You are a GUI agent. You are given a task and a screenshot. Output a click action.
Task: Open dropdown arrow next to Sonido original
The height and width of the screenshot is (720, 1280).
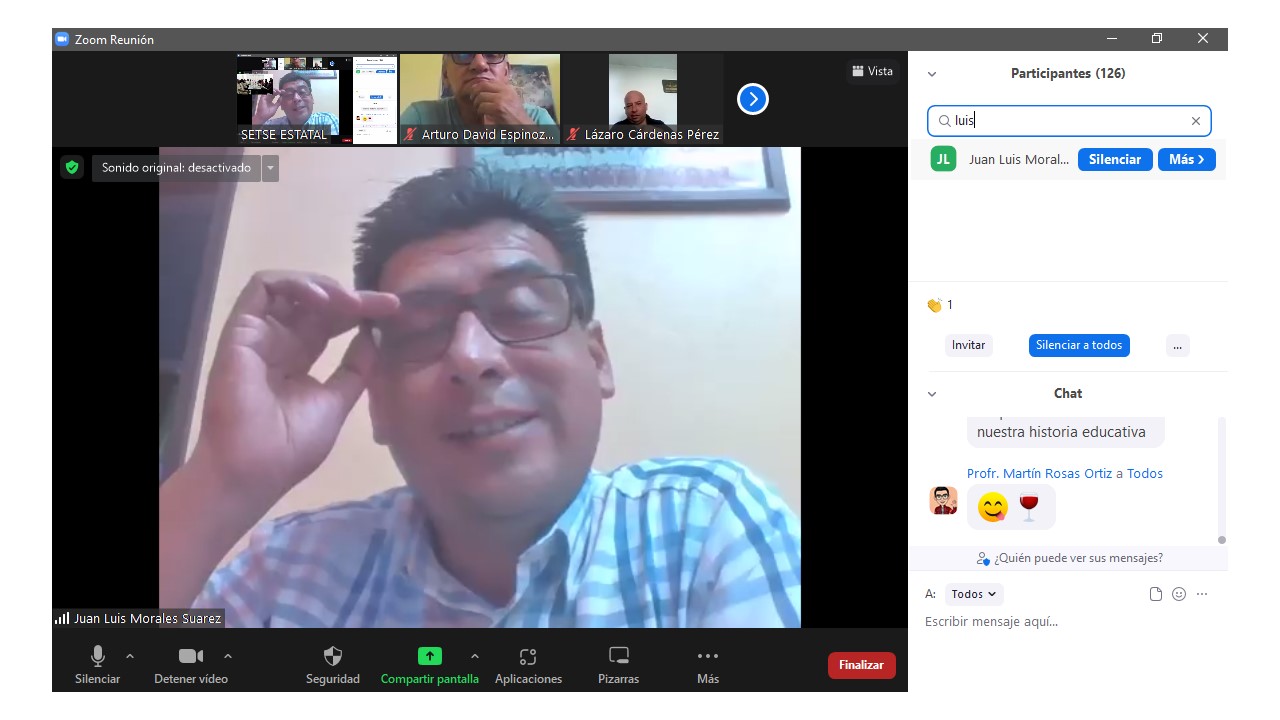[270, 168]
